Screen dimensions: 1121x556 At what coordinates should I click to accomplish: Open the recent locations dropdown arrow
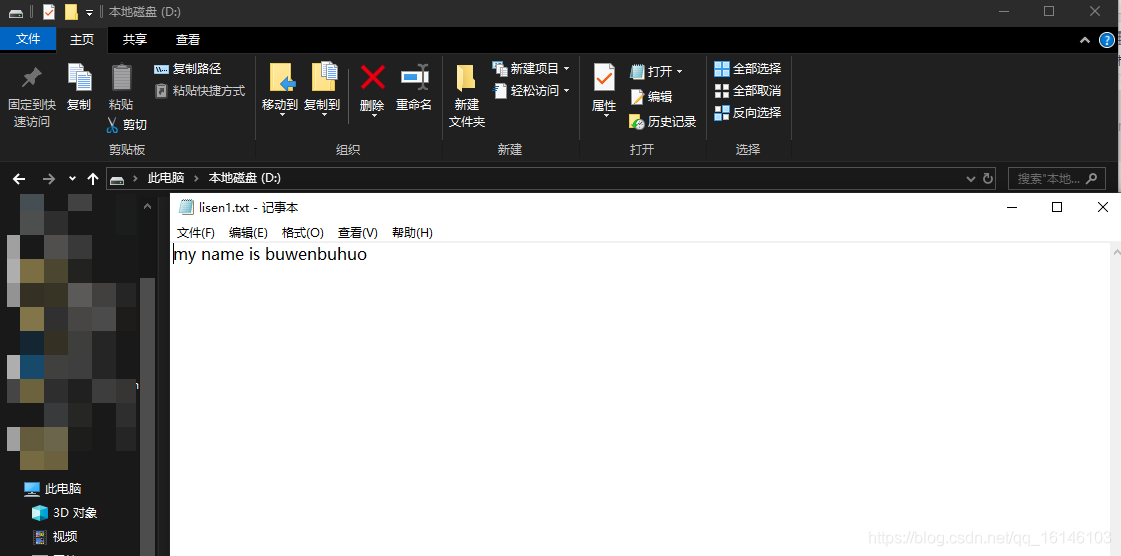point(72,179)
